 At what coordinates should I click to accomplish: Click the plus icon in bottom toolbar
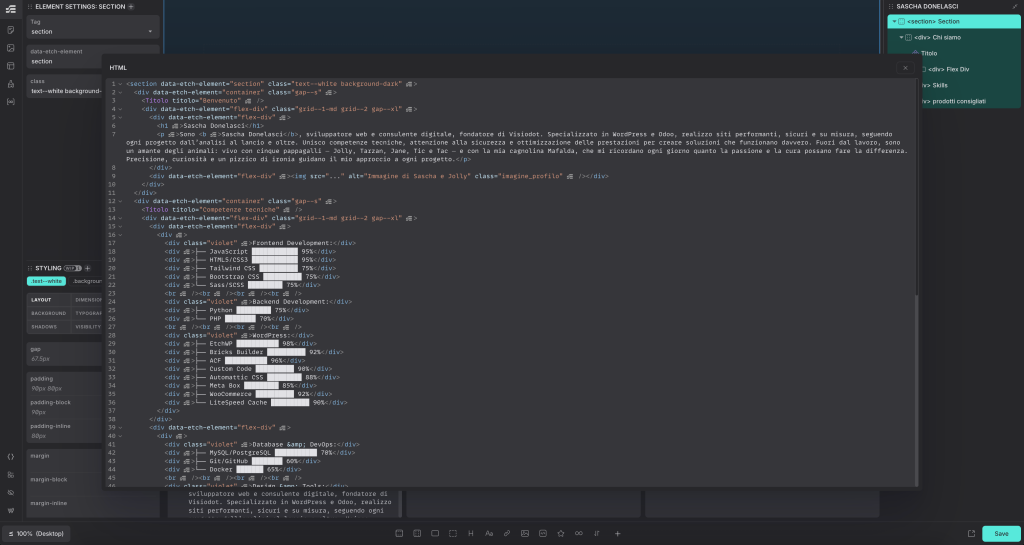click(x=617, y=533)
